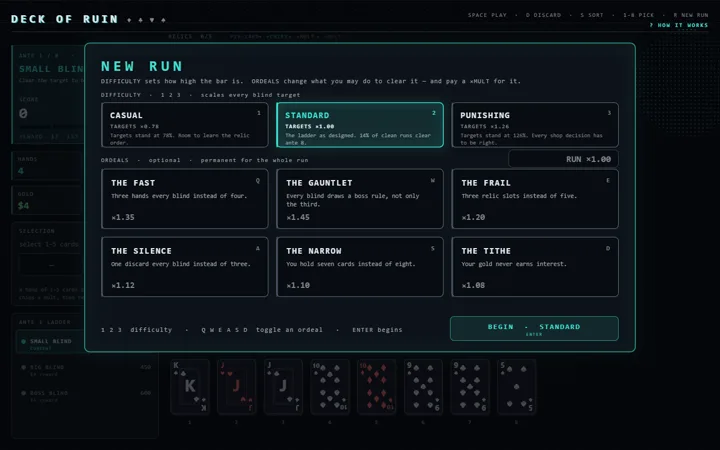
Task: Click the Boss Blind ladder row
Action: point(85,396)
